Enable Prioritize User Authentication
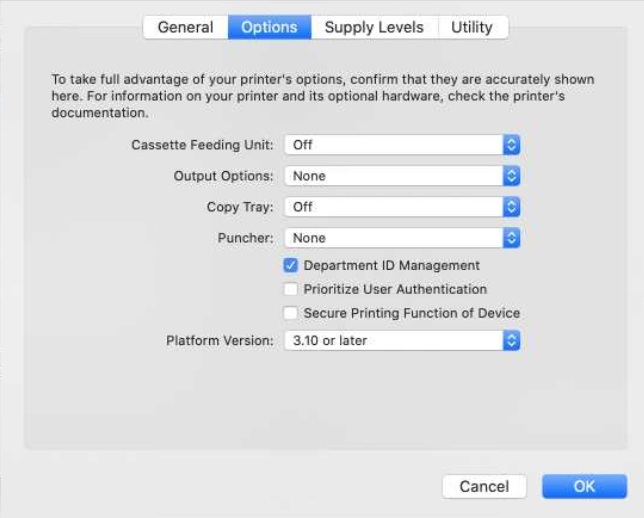 coord(291,289)
